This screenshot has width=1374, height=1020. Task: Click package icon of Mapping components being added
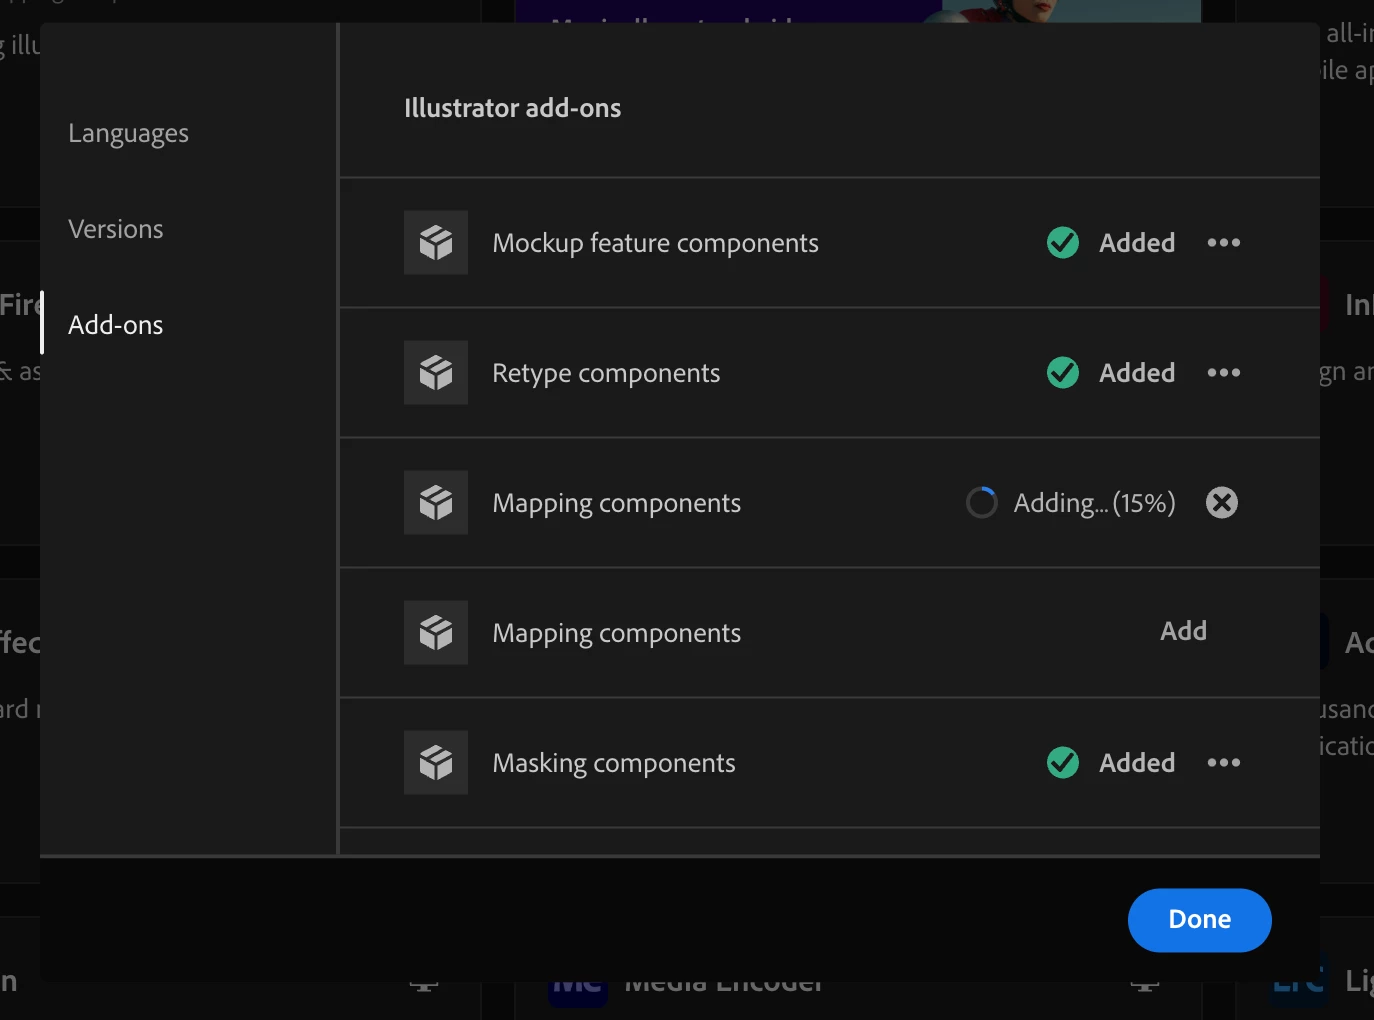[x=436, y=503]
